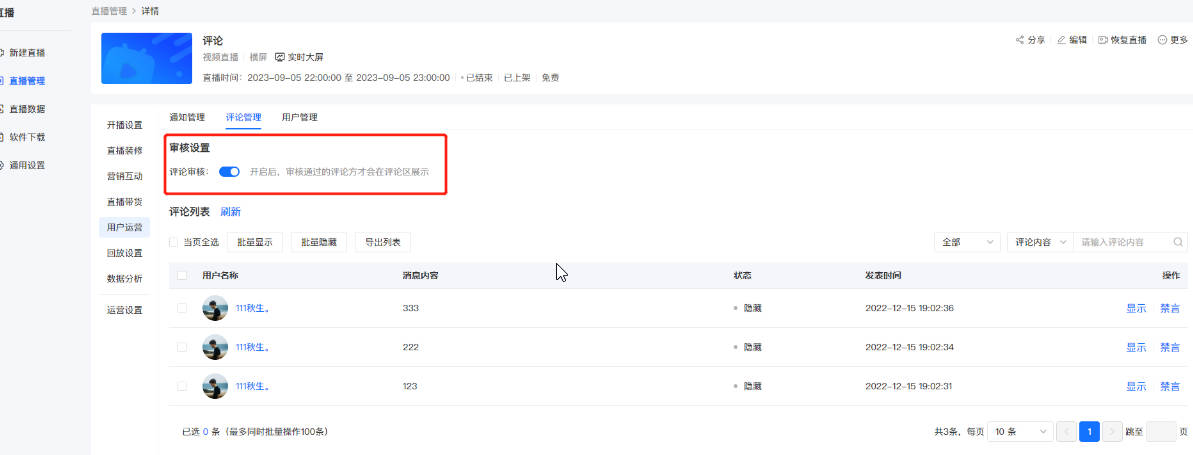Click page number 1 button
Screen dimensions: 1193x455
click(1090, 431)
